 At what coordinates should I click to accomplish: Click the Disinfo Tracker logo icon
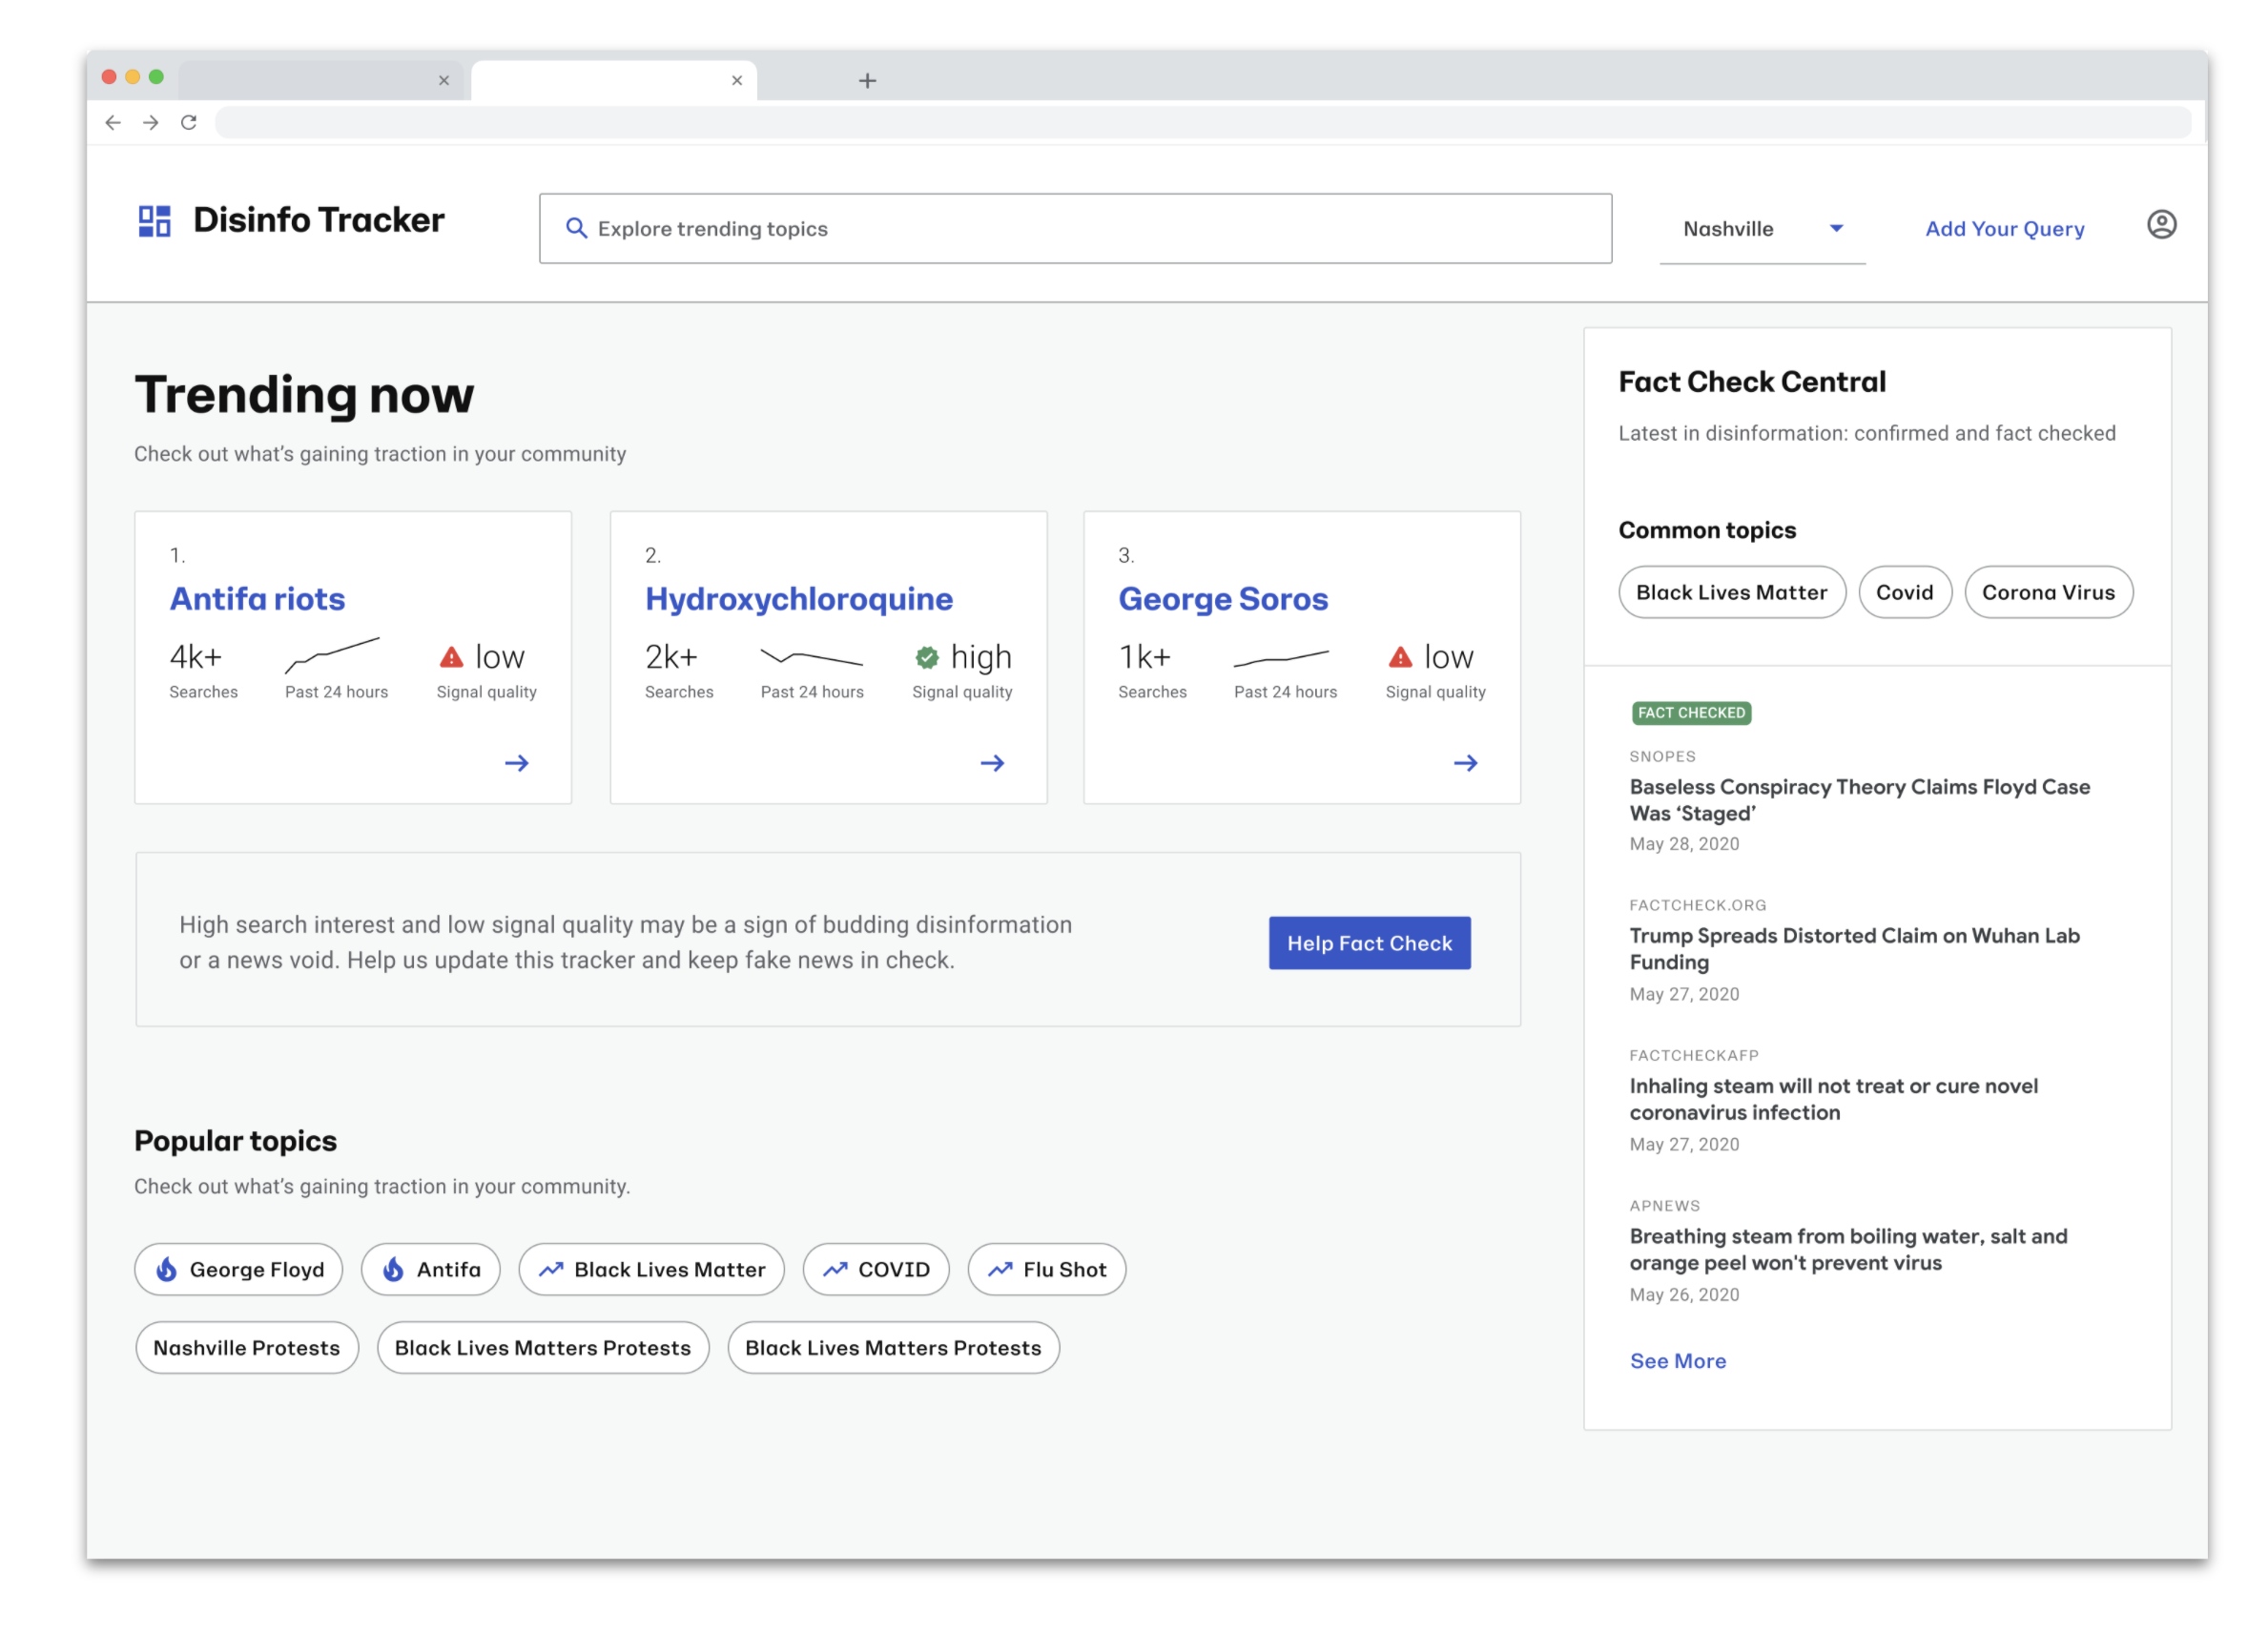pos(154,221)
